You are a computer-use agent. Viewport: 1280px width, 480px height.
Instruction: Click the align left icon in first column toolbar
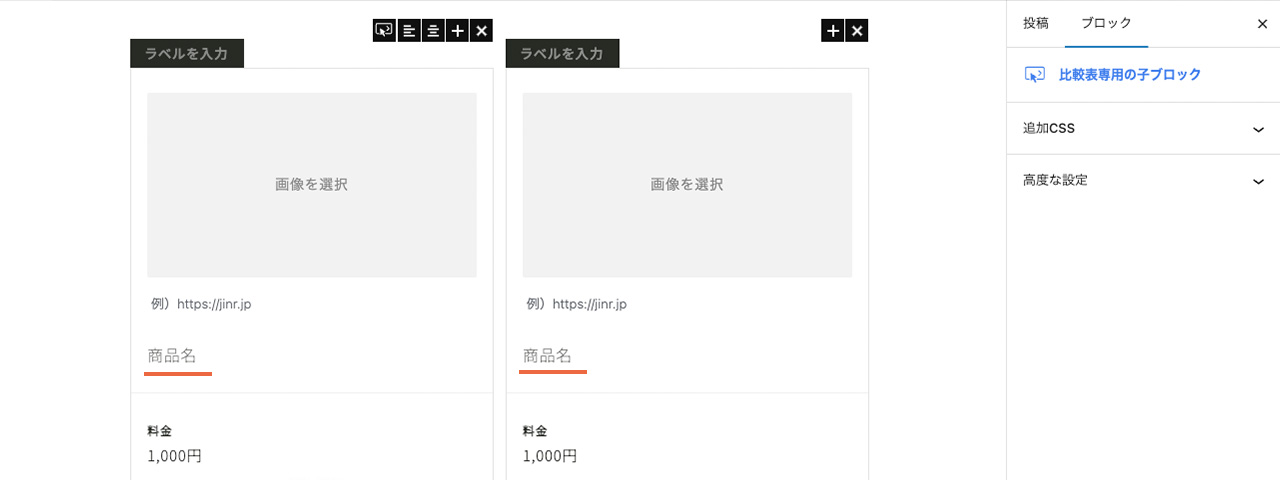tap(408, 31)
